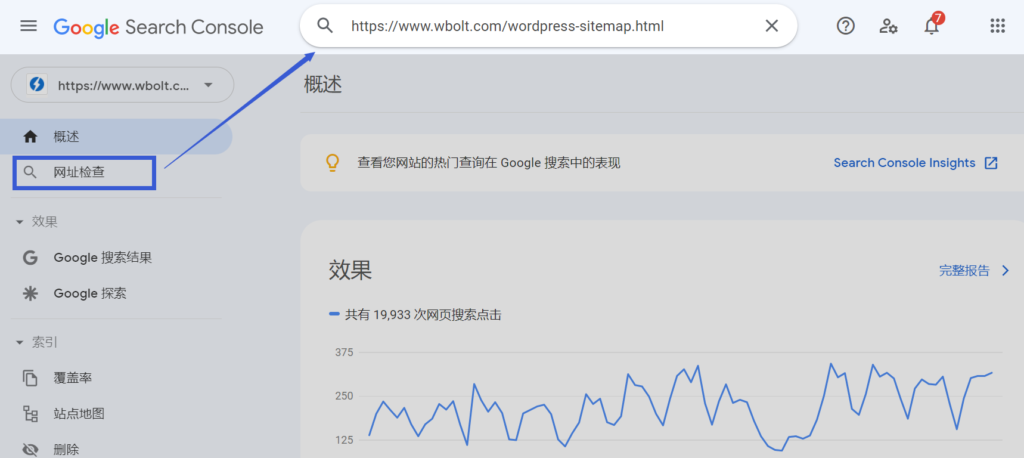
Task: Open 覆盖率 report
Action: pyautogui.click(x=72, y=378)
